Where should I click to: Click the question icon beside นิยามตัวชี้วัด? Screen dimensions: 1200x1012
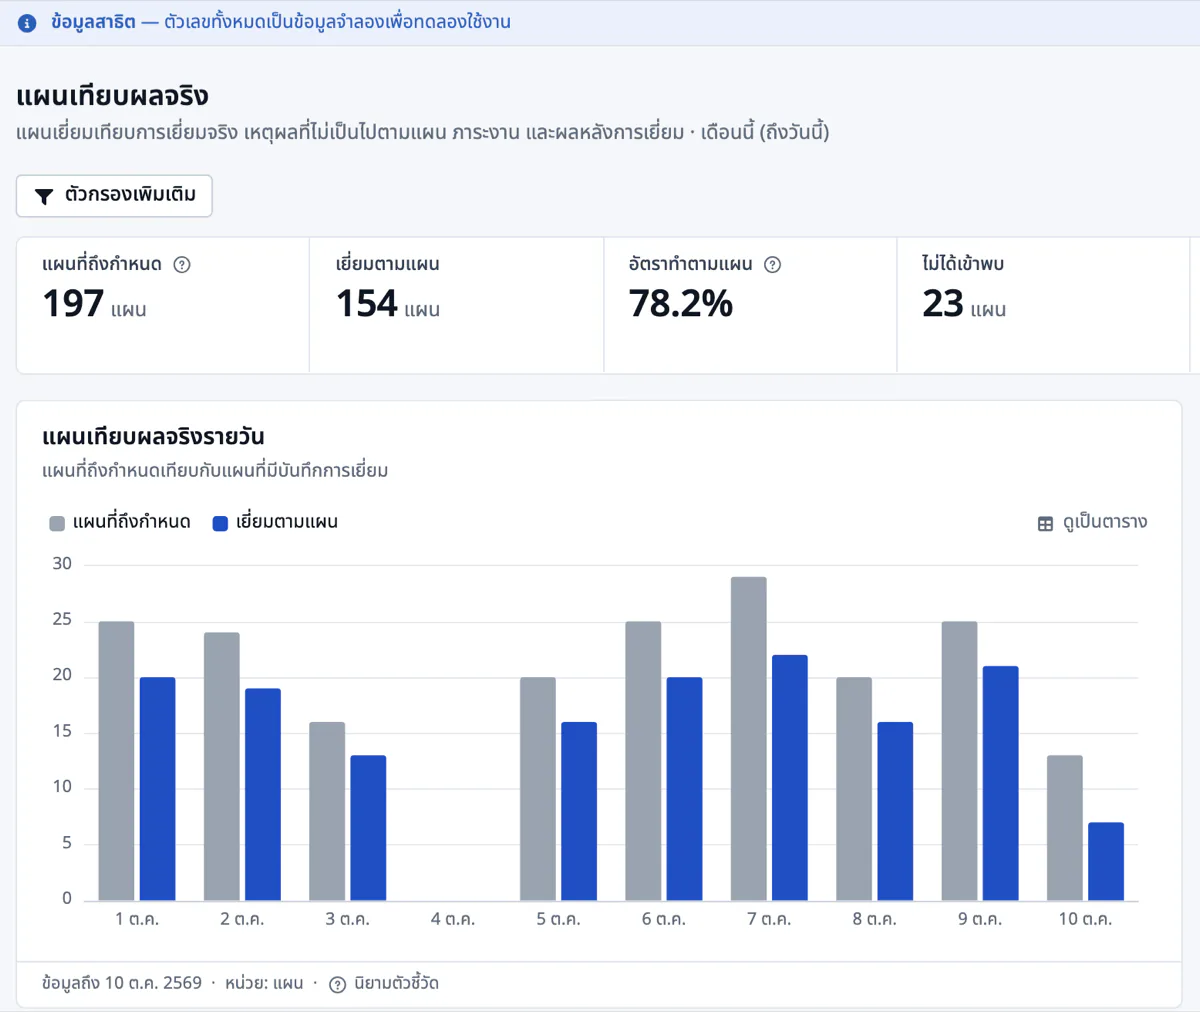click(x=338, y=984)
